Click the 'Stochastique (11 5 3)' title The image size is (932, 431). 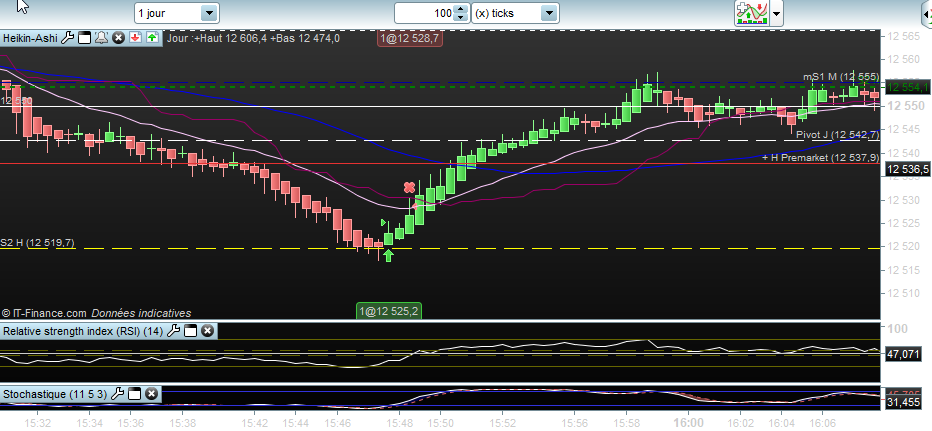click(x=55, y=394)
